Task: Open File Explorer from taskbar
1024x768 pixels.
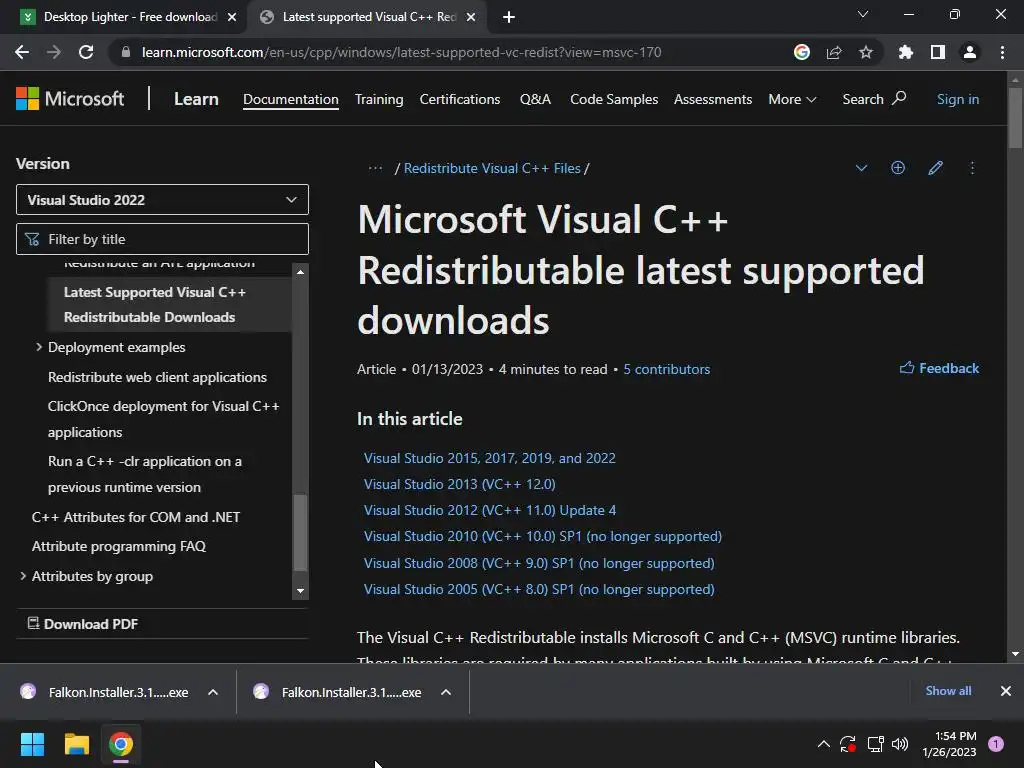Action: point(76,744)
